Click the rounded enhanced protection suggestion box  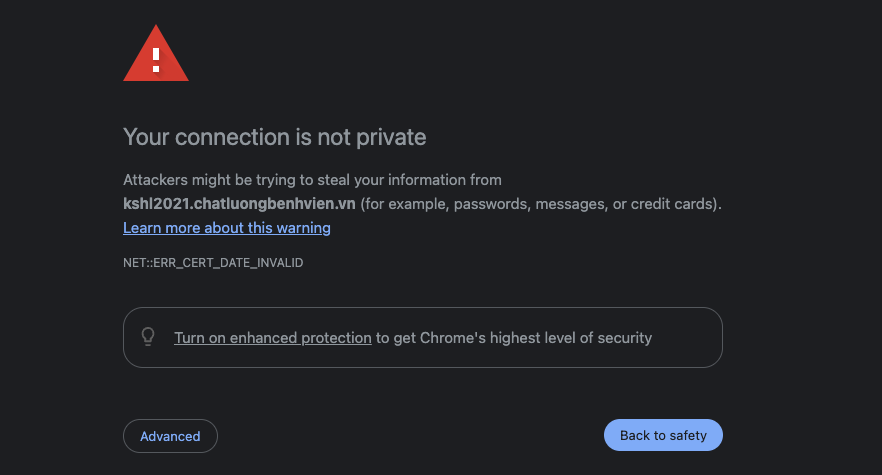tap(423, 338)
